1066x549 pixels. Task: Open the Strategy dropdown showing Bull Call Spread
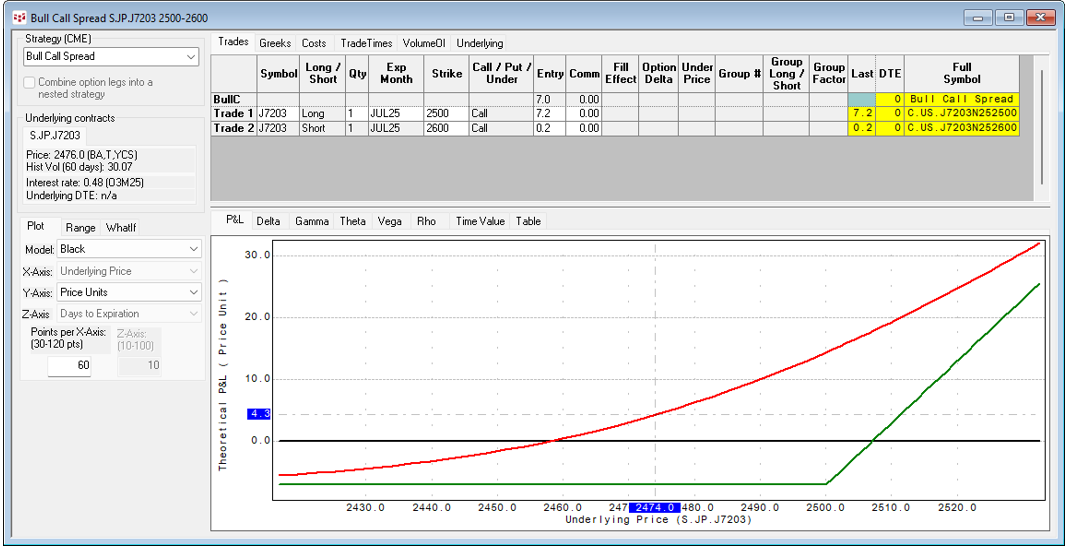click(x=110, y=57)
